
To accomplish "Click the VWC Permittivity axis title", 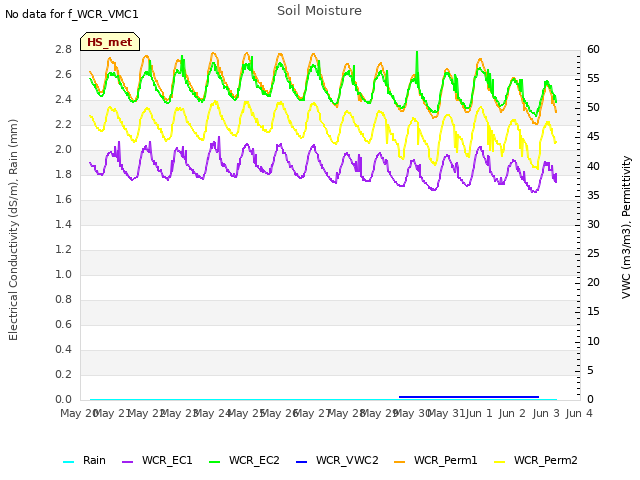I will coord(626,227).
